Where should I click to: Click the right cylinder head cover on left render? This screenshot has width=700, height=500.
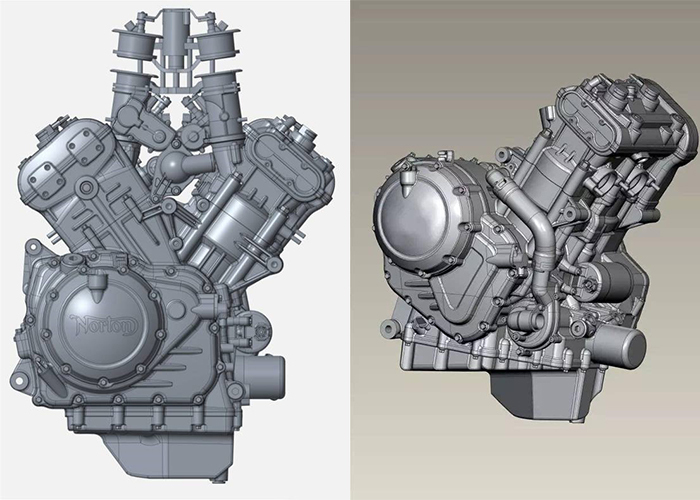point(284,165)
